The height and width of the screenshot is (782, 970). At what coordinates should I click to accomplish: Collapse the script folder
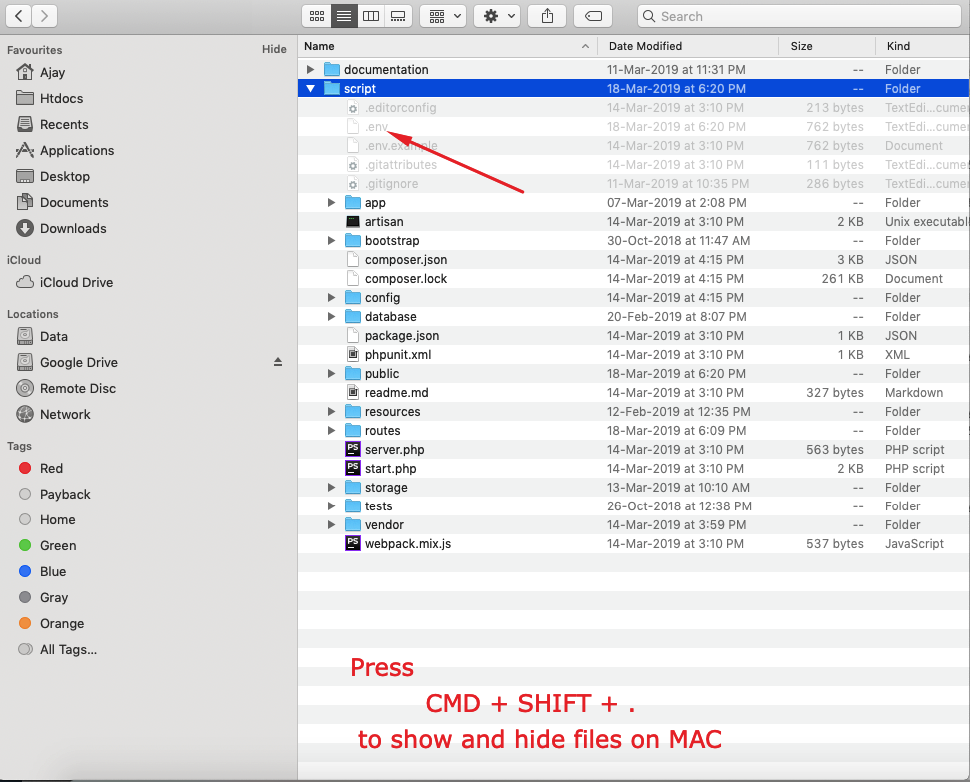click(x=311, y=88)
